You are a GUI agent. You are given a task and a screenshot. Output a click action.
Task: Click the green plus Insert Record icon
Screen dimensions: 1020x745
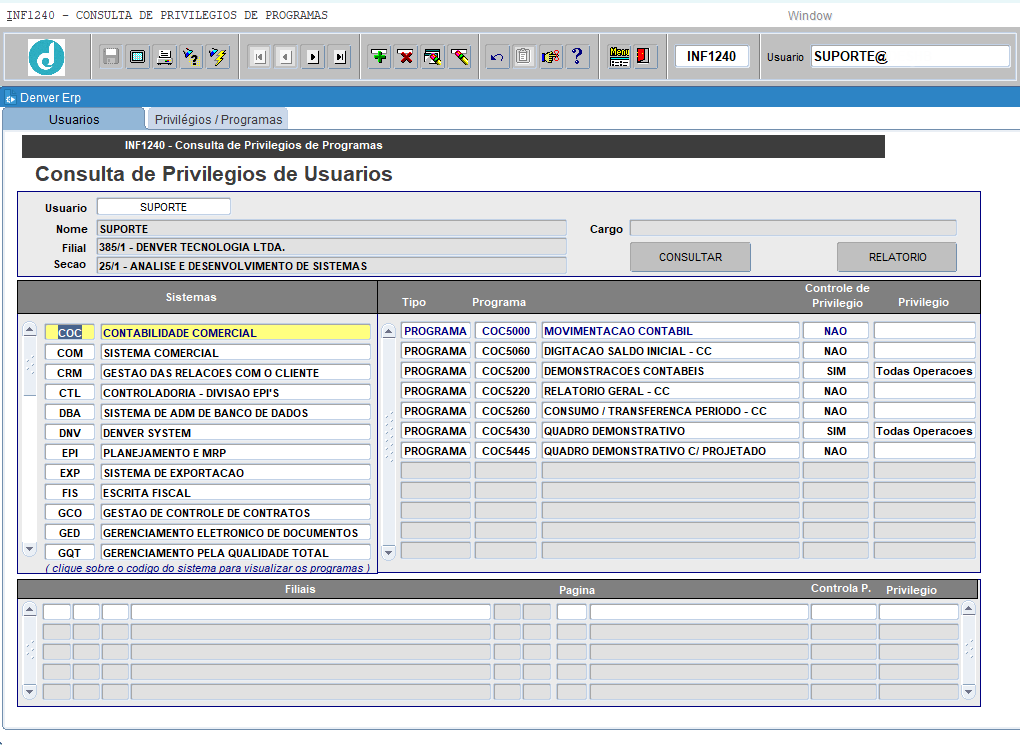tap(379, 57)
